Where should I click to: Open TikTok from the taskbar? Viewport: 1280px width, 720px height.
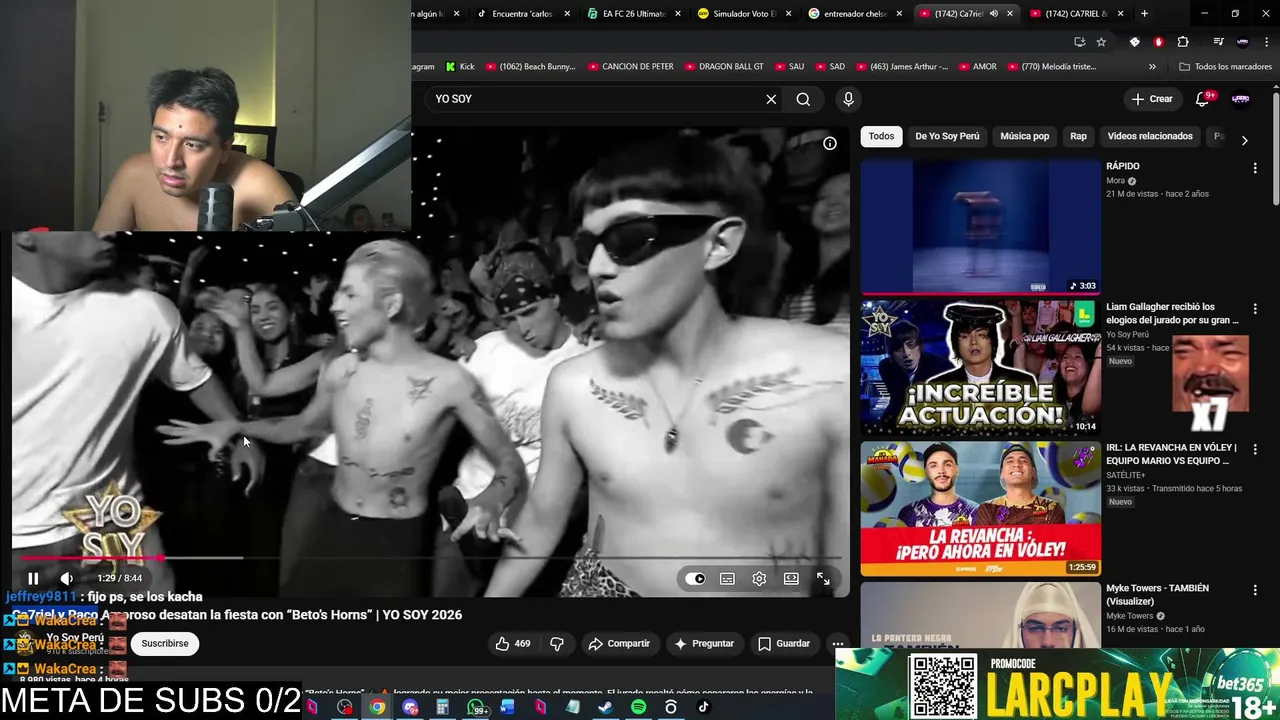[x=703, y=707]
